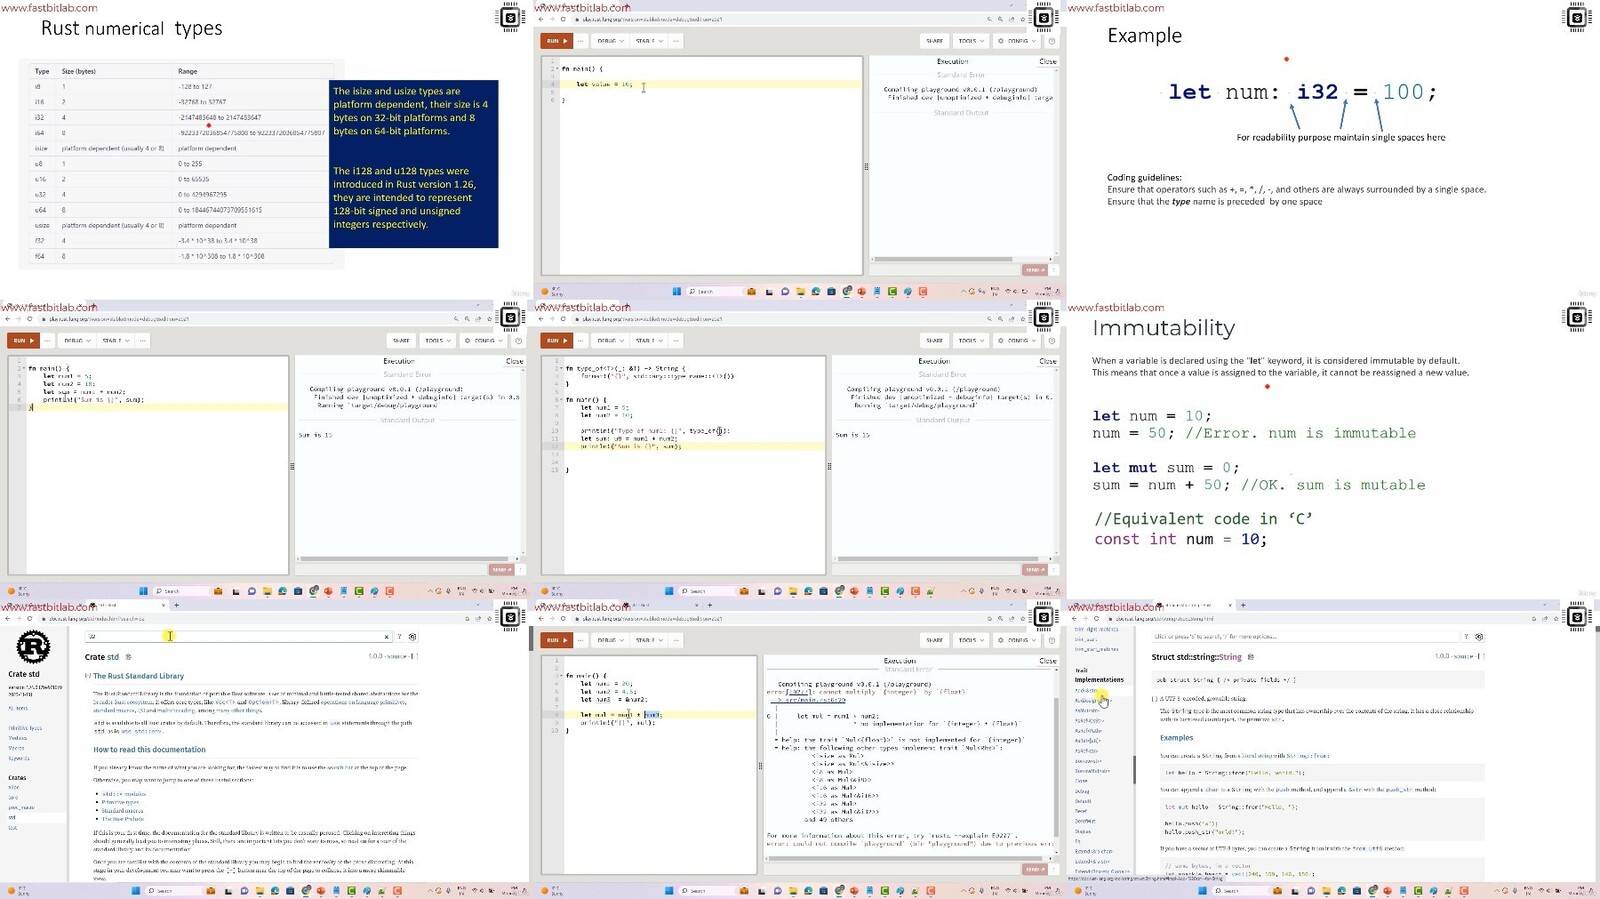Open STABLE channel dropdown in 'let value' playground
1600x899 pixels.
click(x=649, y=41)
